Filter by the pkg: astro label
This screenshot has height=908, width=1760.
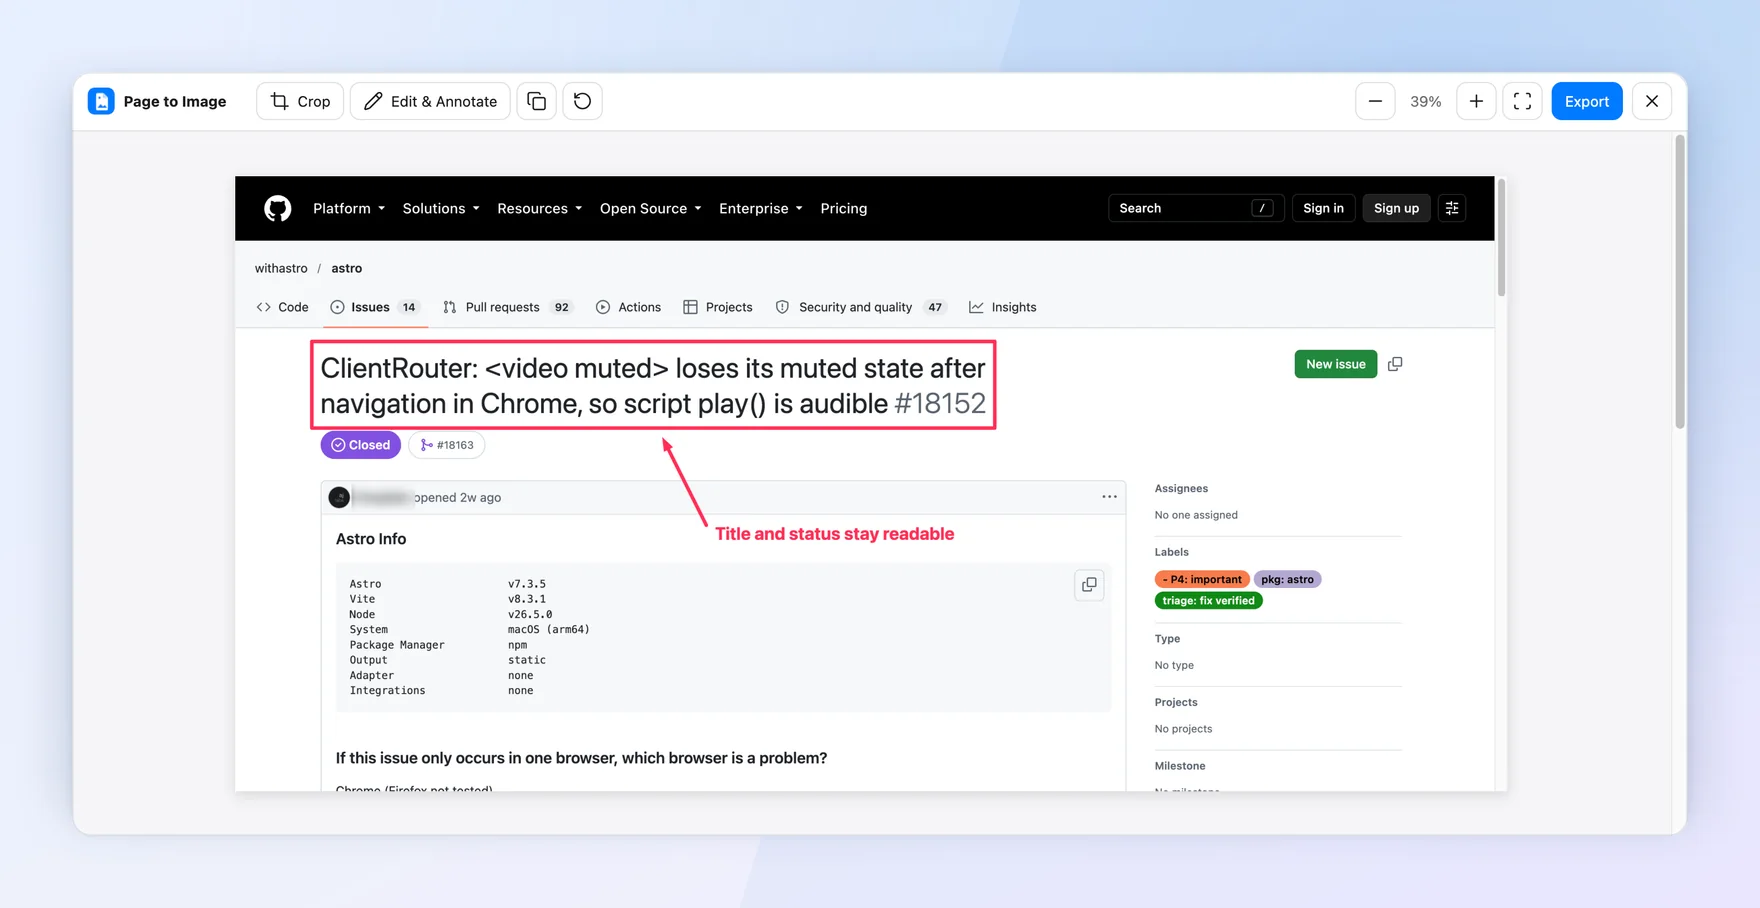pos(1287,579)
